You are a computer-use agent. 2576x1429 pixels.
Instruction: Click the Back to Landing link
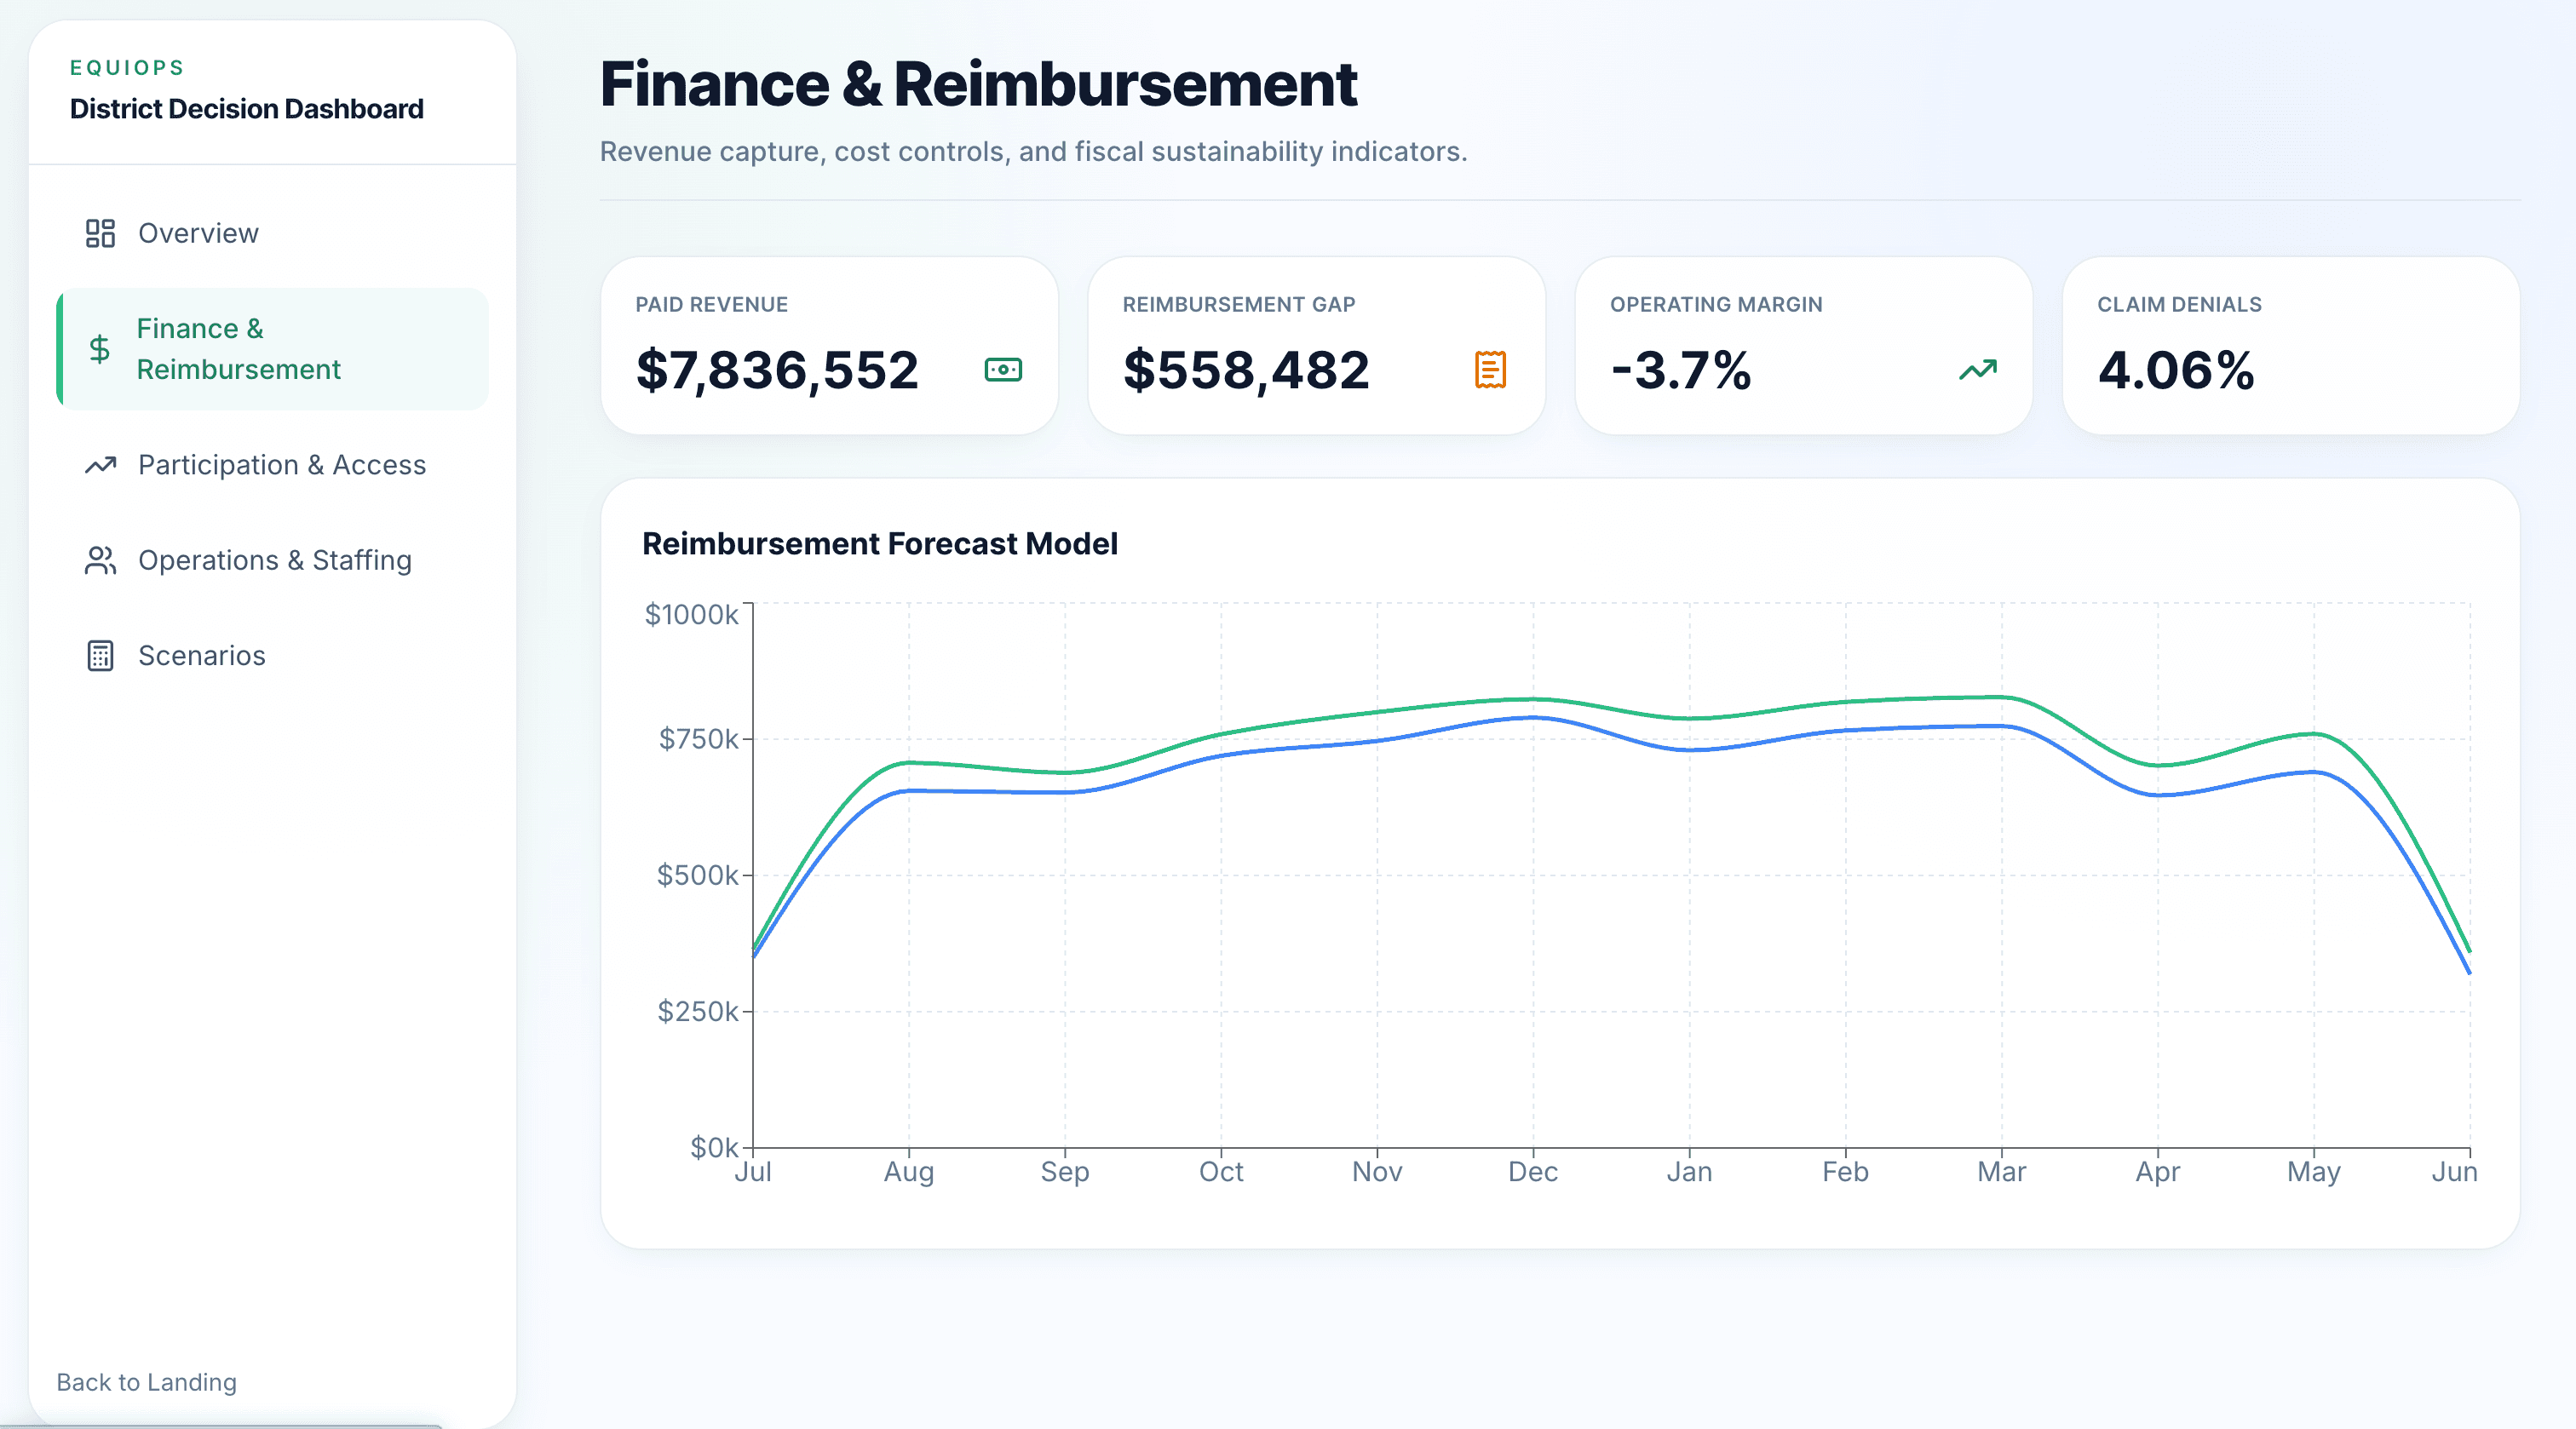[146, 1382]
